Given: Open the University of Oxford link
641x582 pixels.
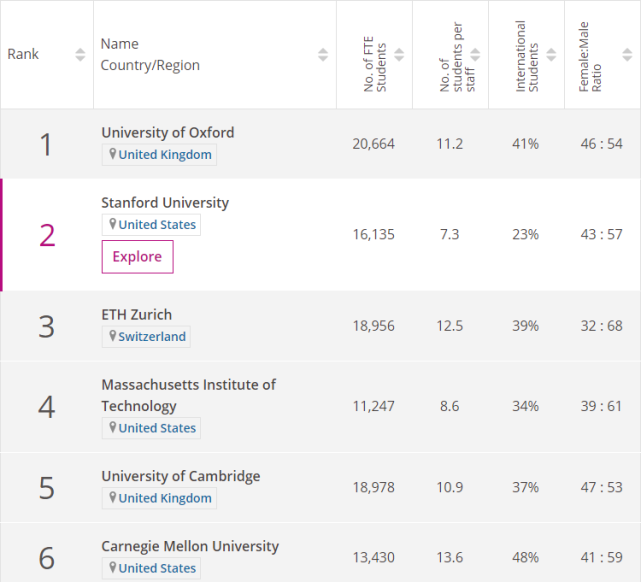Looking at the screenshot, I should point(167,132).
